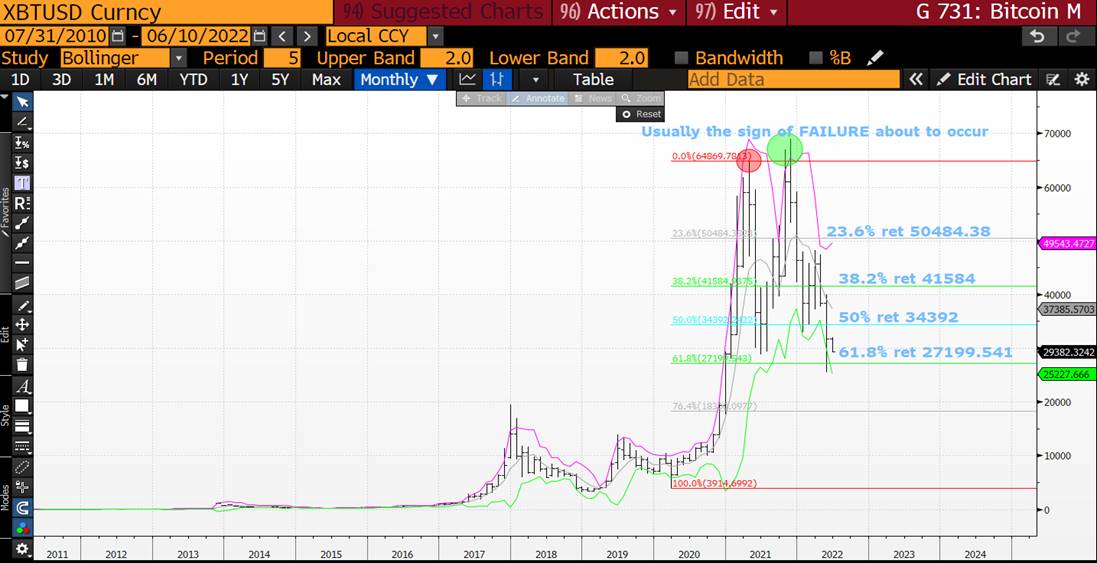Viewport: 1097px width, 563px height.
Task: Select the arrow pointer tool
Action: pyautogui.click(x=22, y=102)
